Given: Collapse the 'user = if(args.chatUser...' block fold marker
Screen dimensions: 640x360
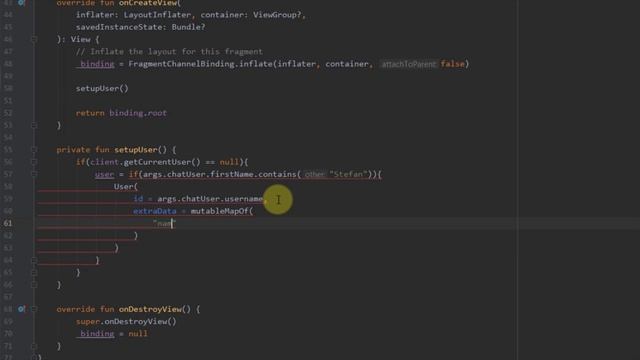Looking at the screenshot, I should 34,174.
